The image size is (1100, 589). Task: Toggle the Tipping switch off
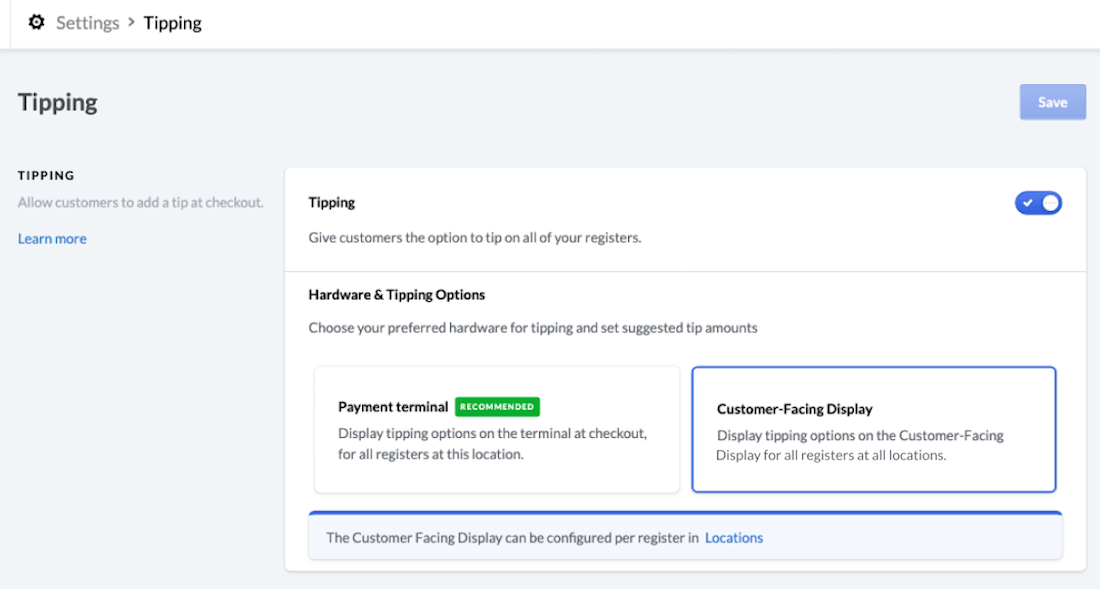click(x=1038, y=203)
